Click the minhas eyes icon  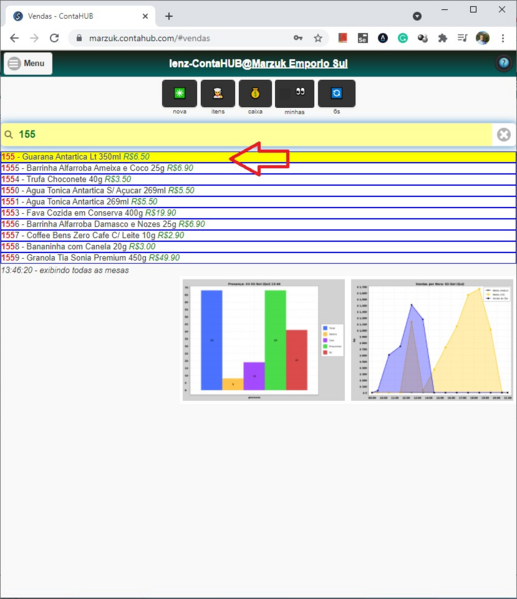294,94
